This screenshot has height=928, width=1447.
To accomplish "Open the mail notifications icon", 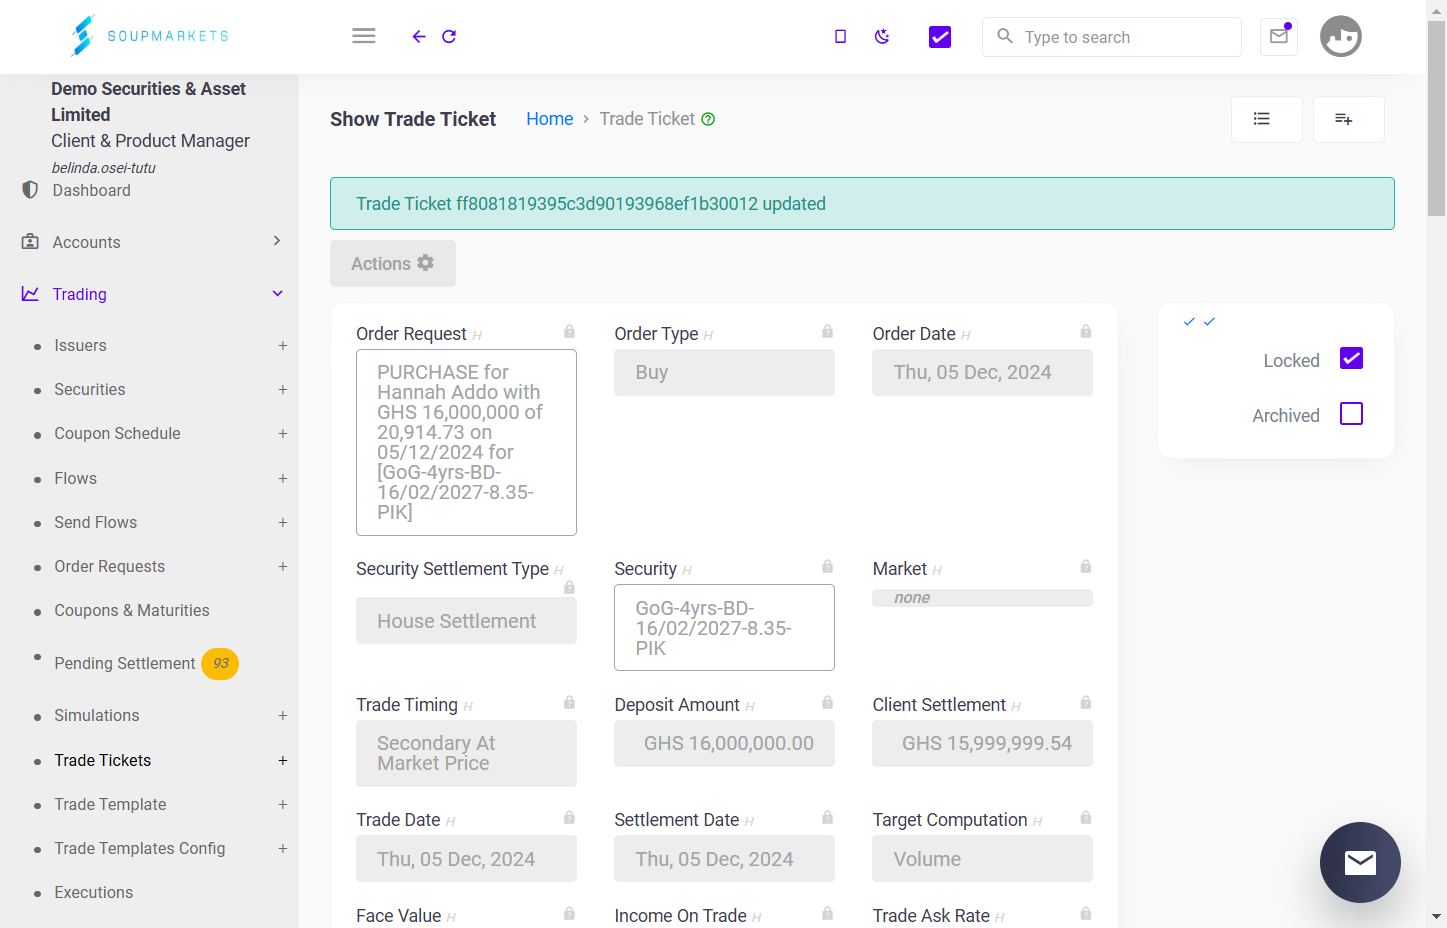I will tap(1279, 37).
